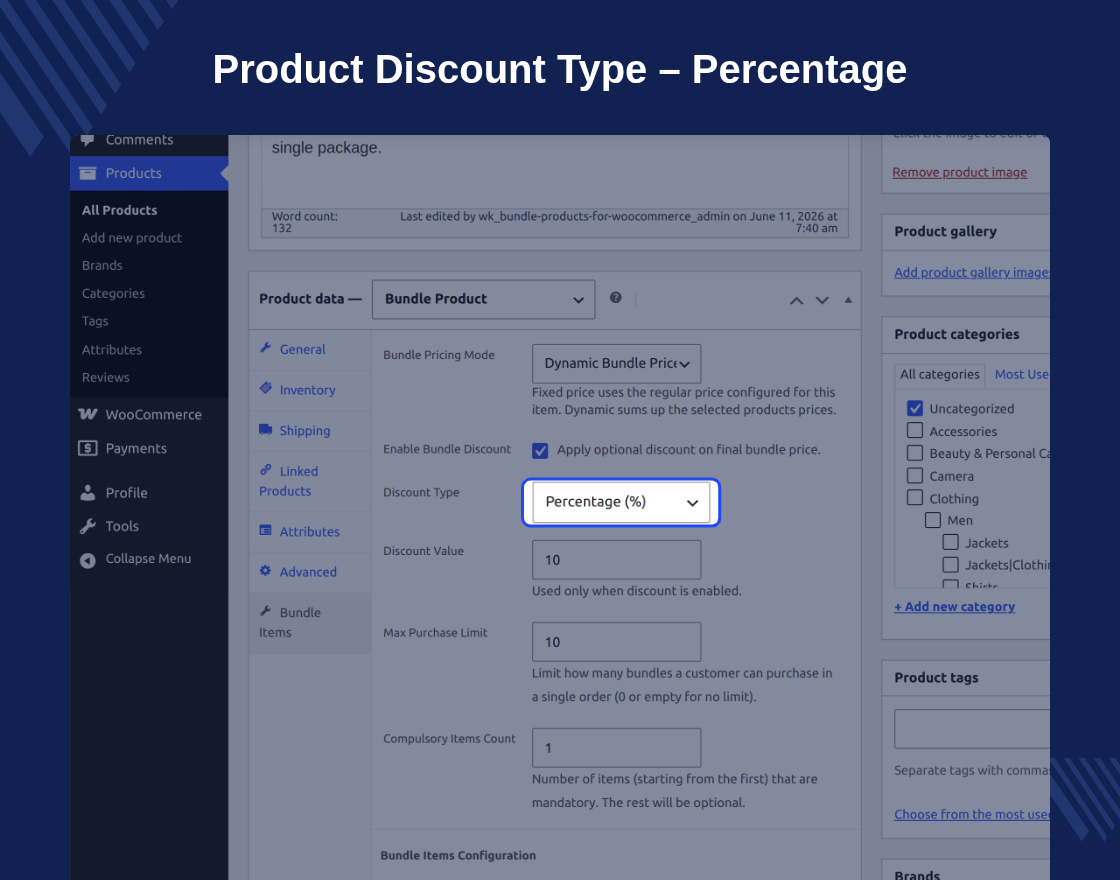Check Beauty & Personal Care category

click(915, 453)
